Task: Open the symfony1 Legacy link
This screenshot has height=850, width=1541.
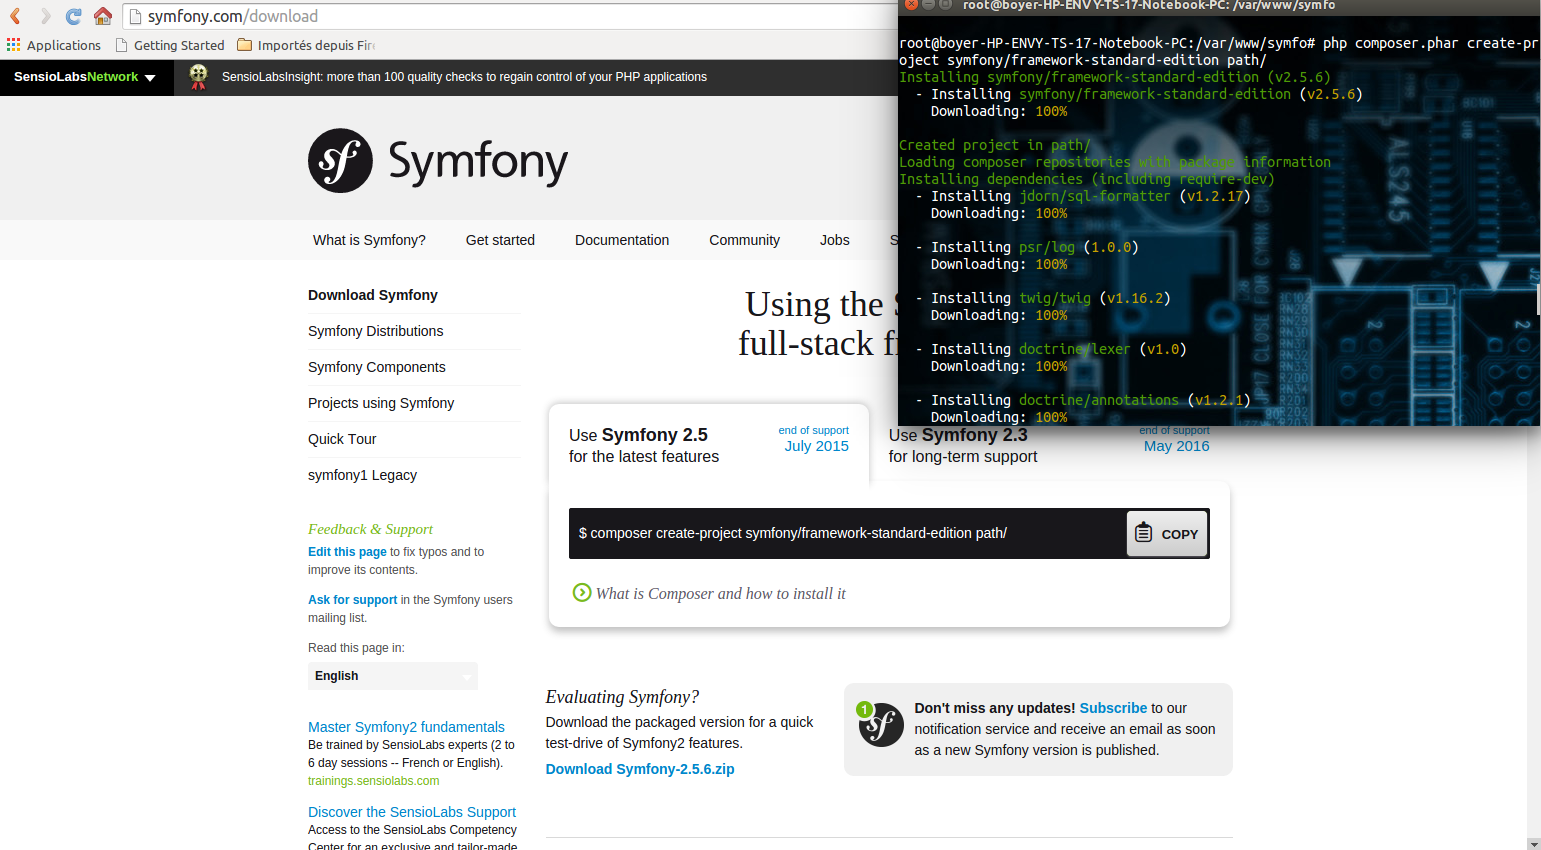Action: 362,475
